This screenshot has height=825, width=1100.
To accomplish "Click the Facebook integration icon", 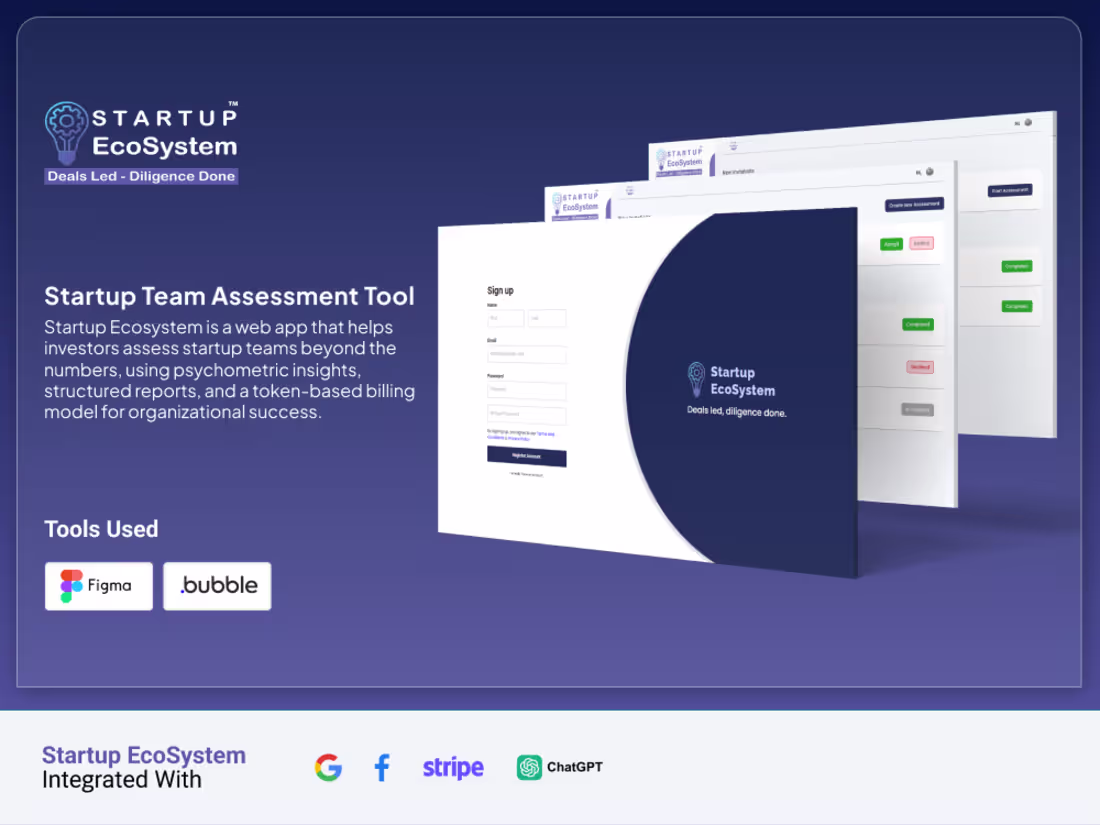I will pos(381,767).
